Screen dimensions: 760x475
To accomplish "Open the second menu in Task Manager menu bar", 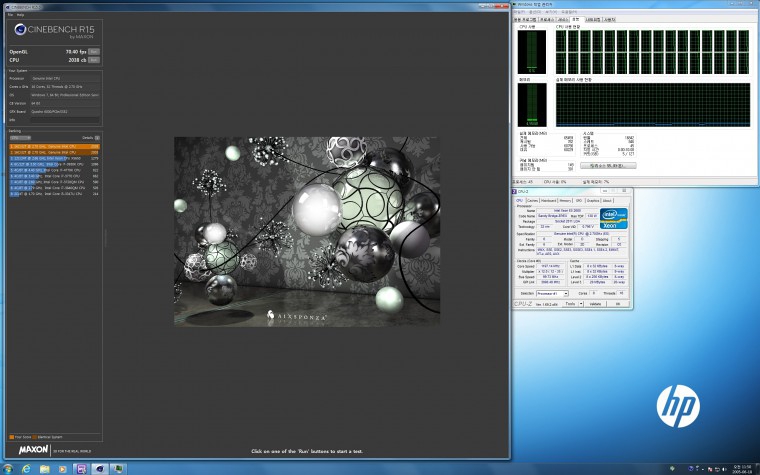I will (535, 12).
